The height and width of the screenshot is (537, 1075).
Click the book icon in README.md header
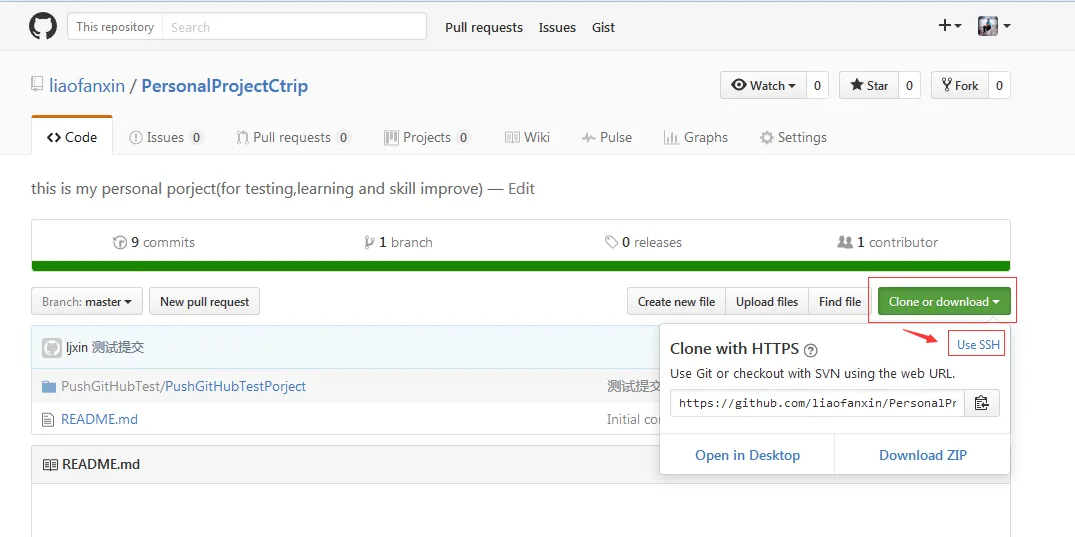[x=50, y=465]
